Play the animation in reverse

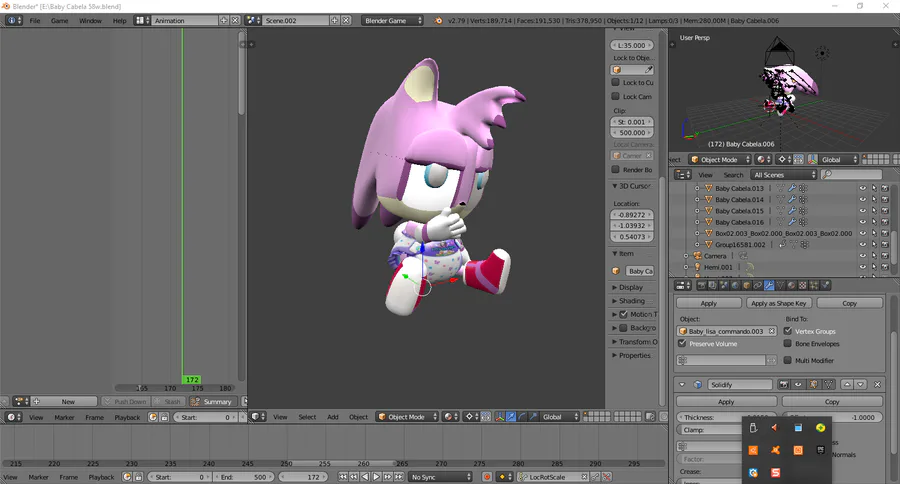[365, 477]
